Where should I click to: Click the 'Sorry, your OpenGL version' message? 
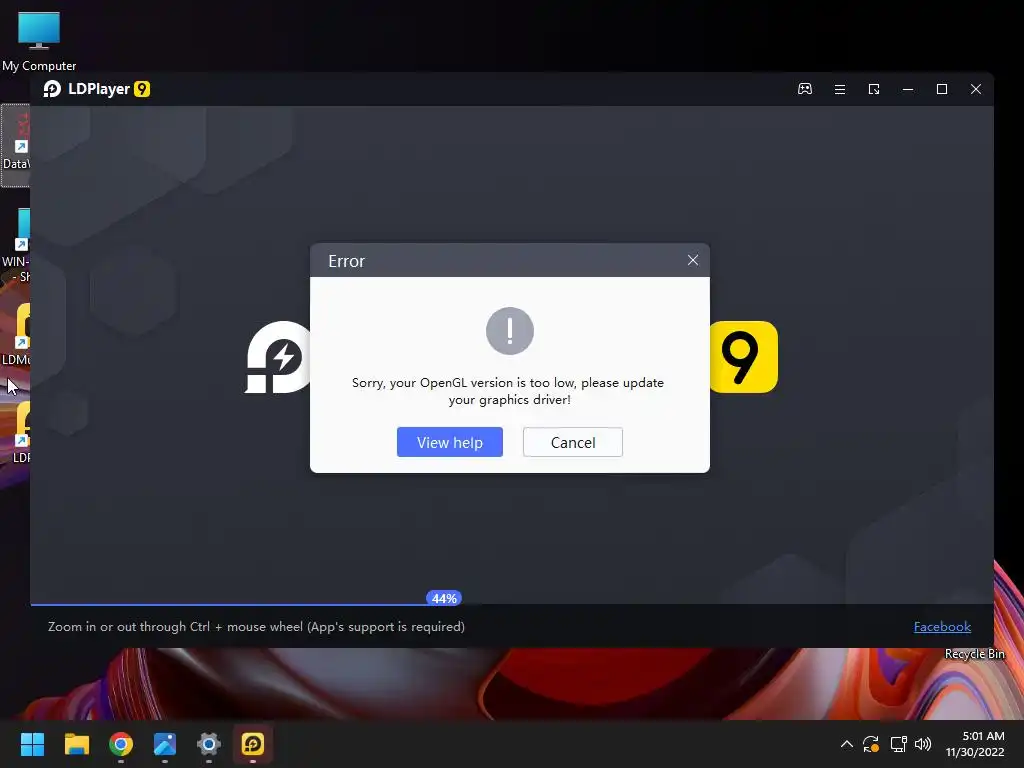click(508, 391)
